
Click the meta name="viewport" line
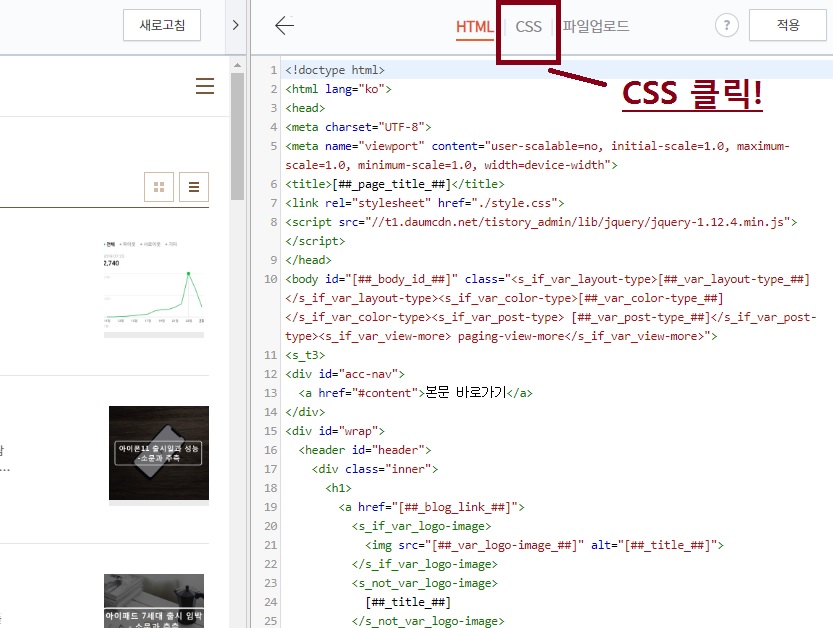[x=537, y=156]
